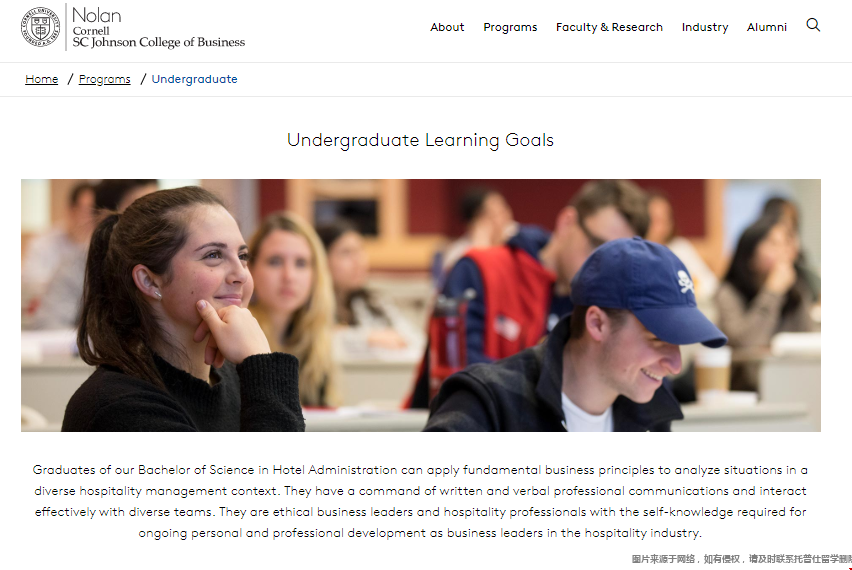
Task: Click the classroom students hero image
Action: tap(421, 305)
